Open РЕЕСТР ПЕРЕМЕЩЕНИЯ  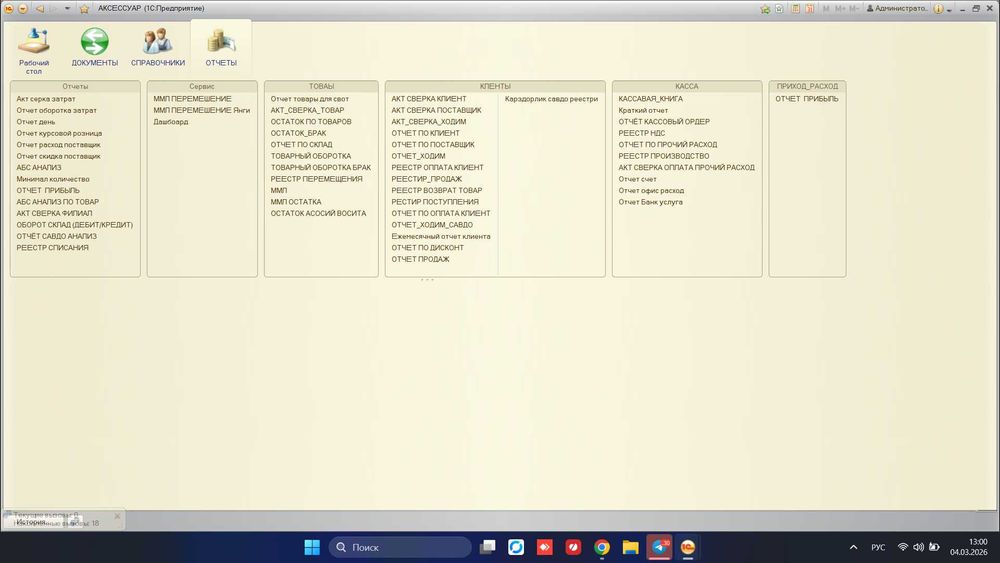click(316, 179)
